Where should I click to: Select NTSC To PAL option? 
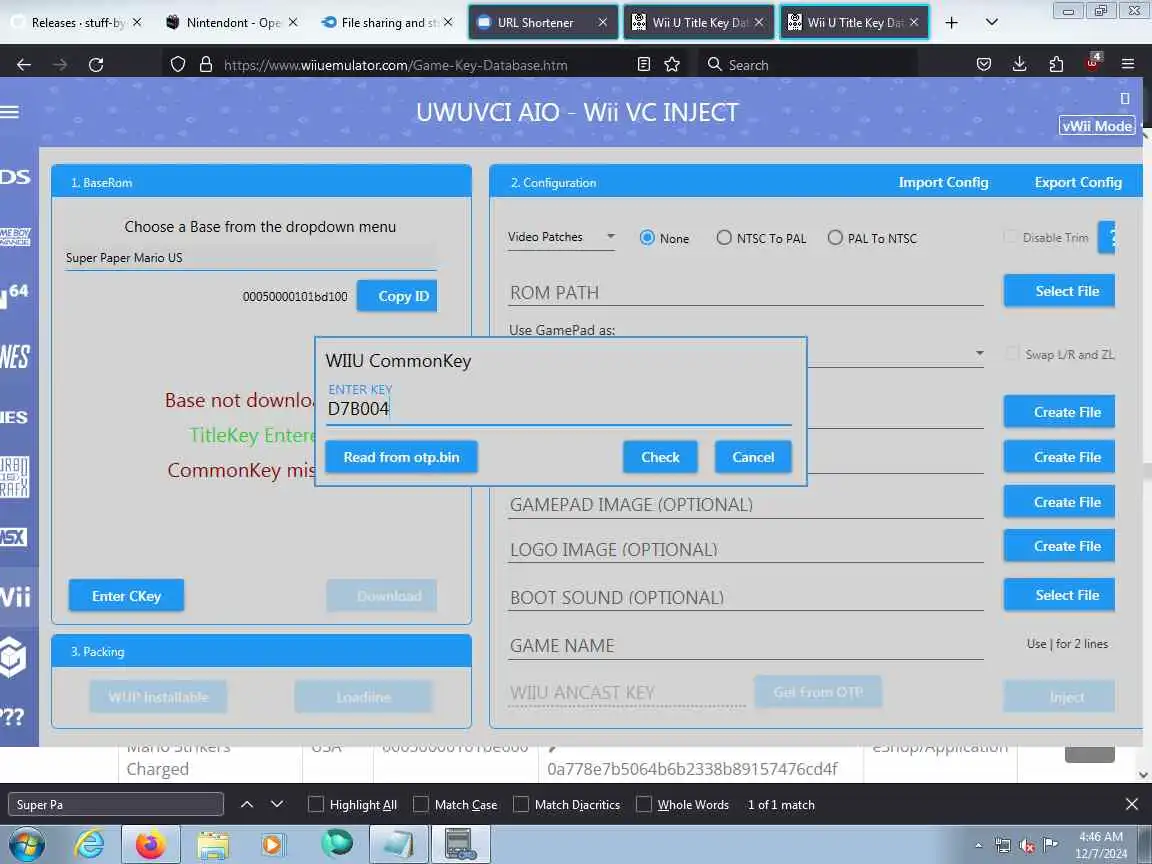[x=724, y=237]
